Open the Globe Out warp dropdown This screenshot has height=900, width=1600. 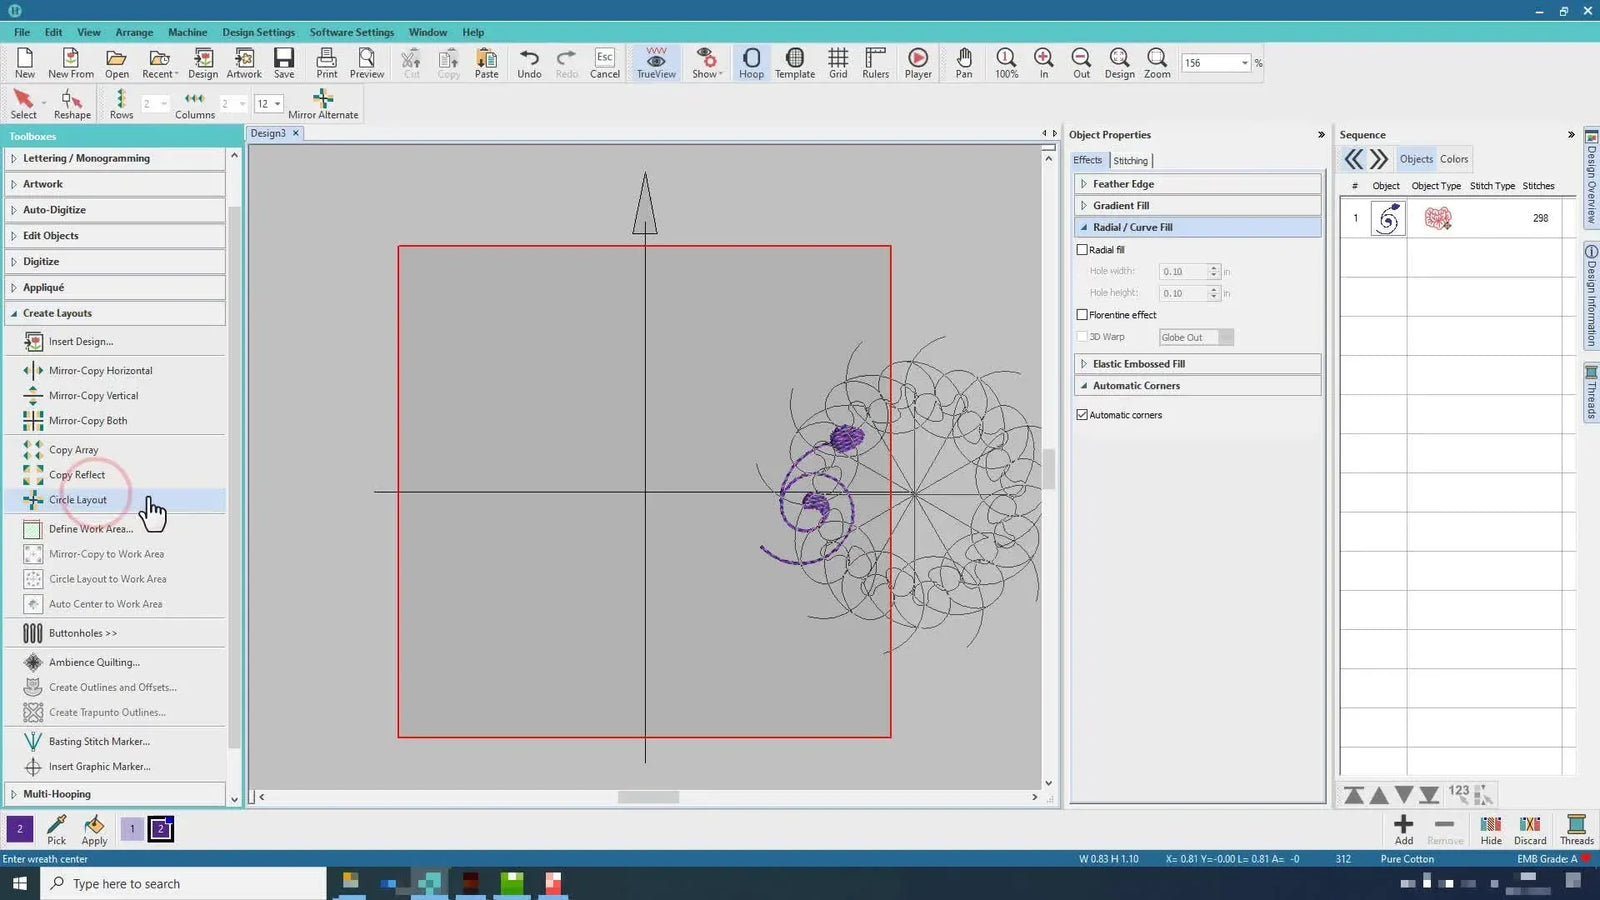coord(1226,337)
